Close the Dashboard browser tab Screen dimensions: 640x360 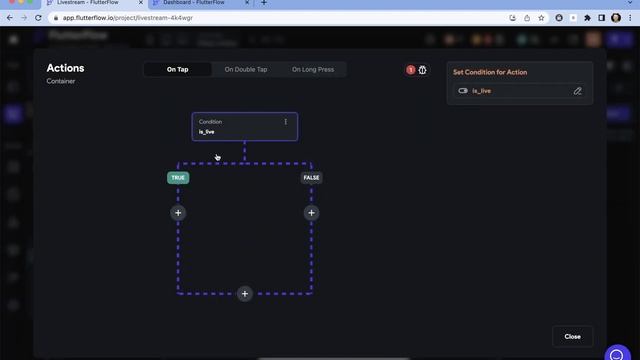click(247, 2)
